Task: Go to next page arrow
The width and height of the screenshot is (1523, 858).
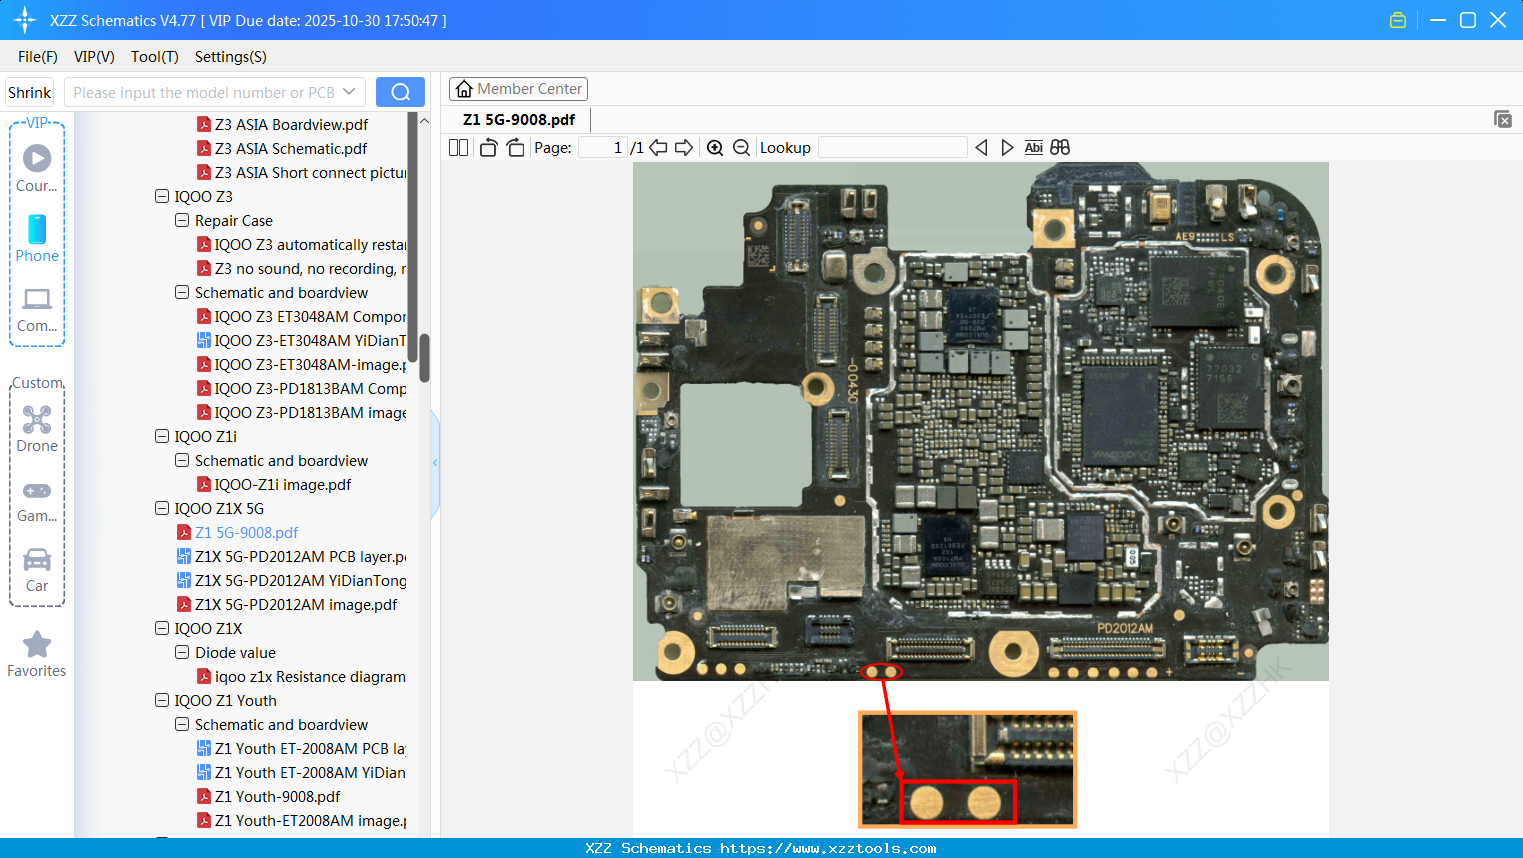Action: (684, 147)
